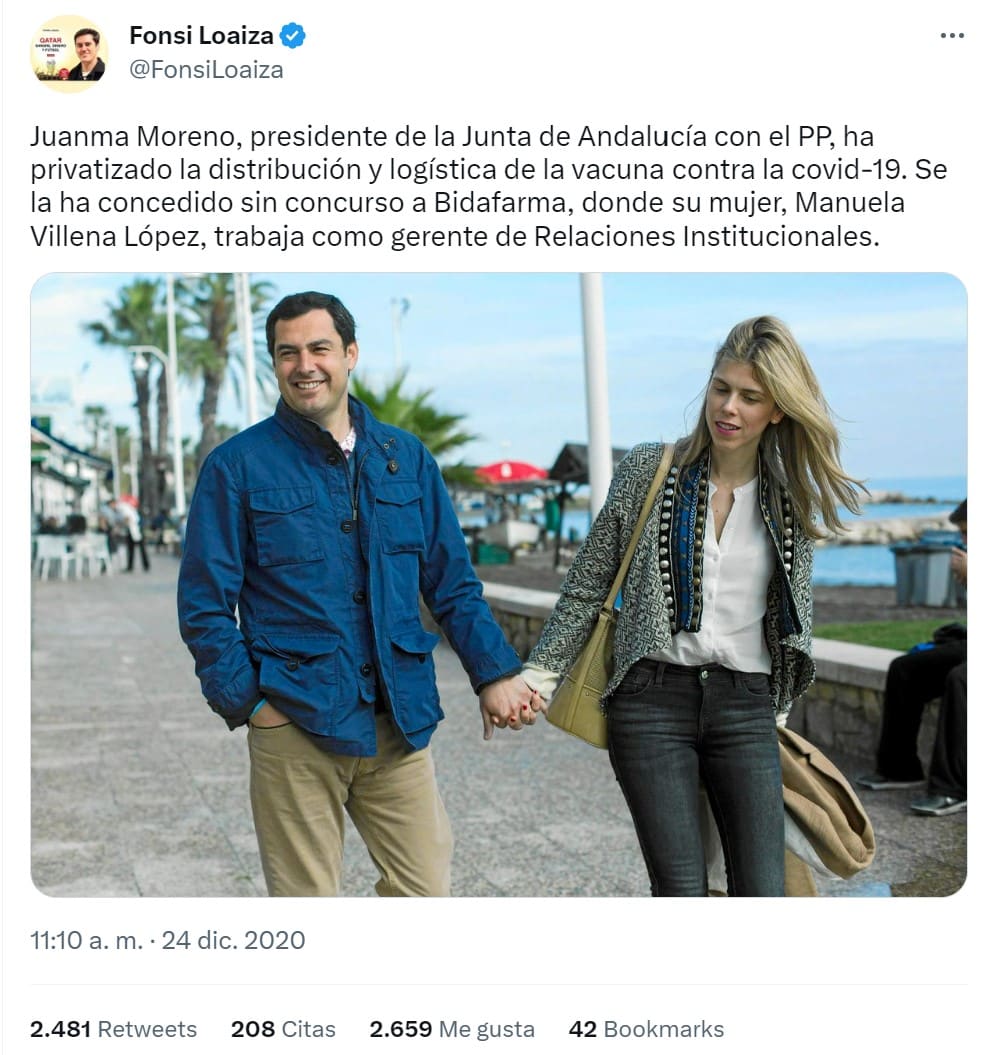Screen dimensions: 995x1055
Task: View the 208 Citas quote tweets
Action: (x=283, y=1029)
